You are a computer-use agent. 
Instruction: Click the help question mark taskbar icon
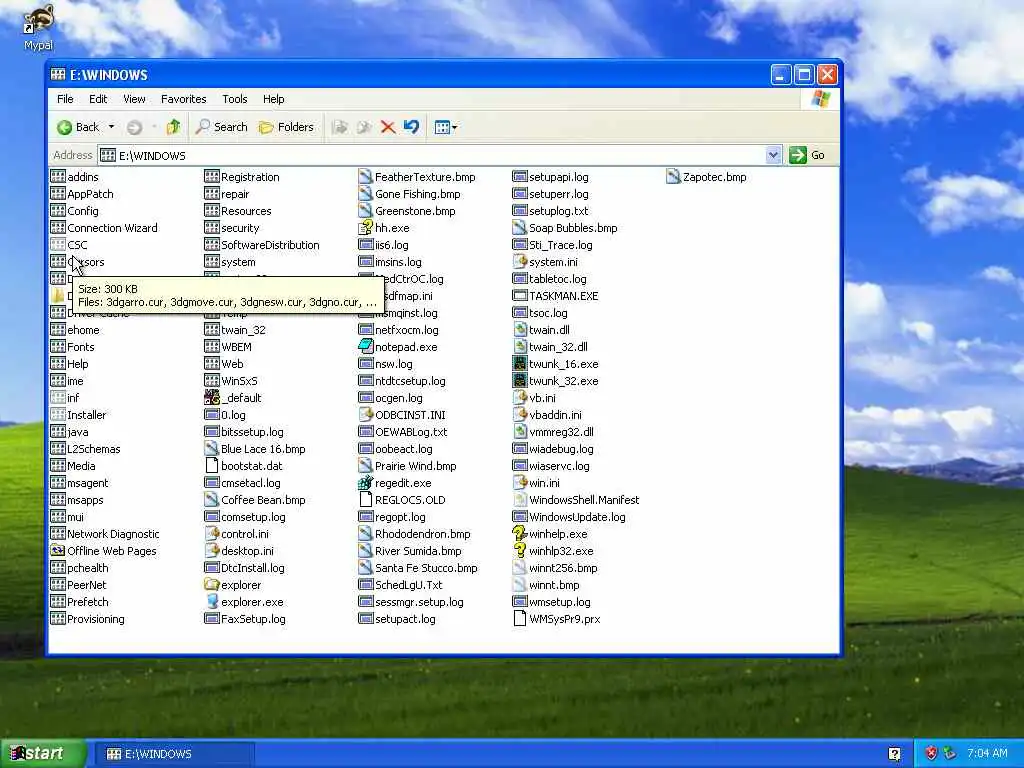(x=895, y=754)
